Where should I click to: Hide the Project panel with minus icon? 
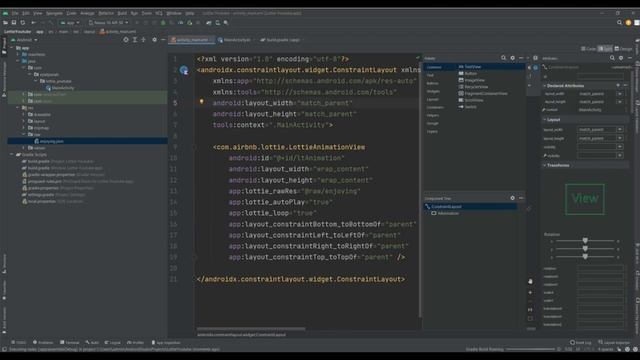(163, 40)
